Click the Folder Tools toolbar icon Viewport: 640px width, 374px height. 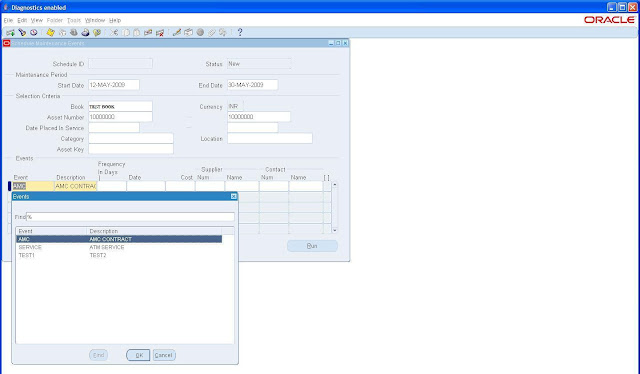[x=222, y=33]
